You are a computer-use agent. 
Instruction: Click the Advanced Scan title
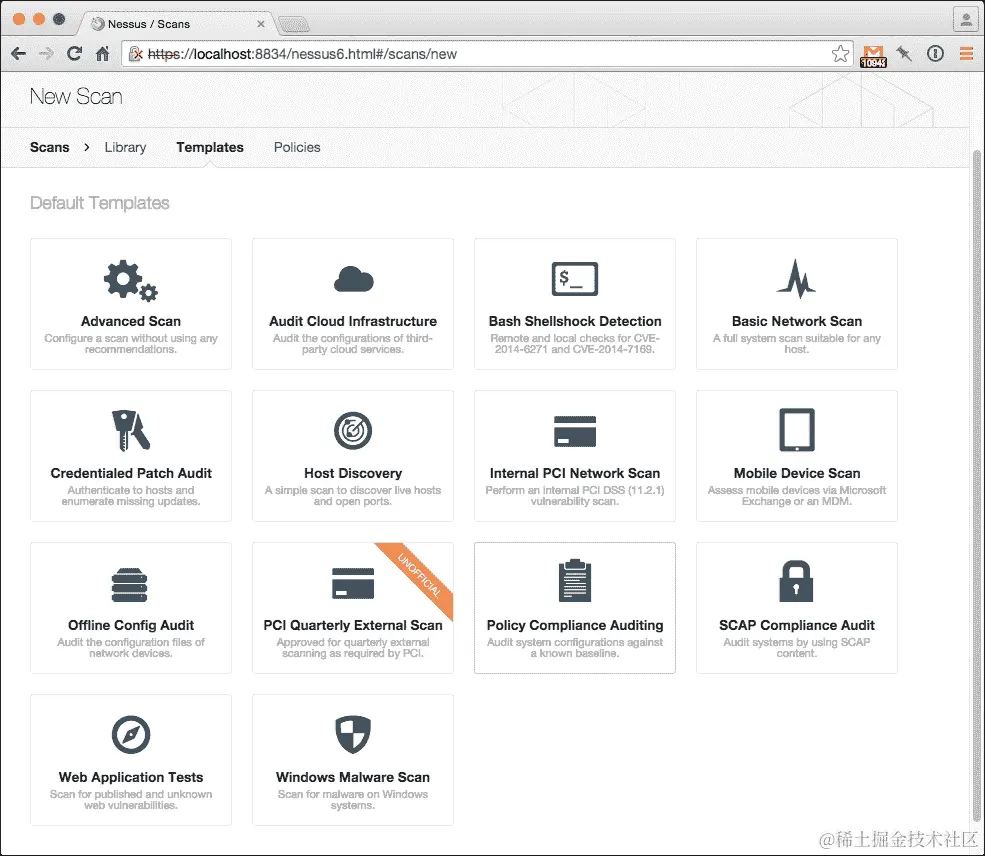(x=131, y=321)
